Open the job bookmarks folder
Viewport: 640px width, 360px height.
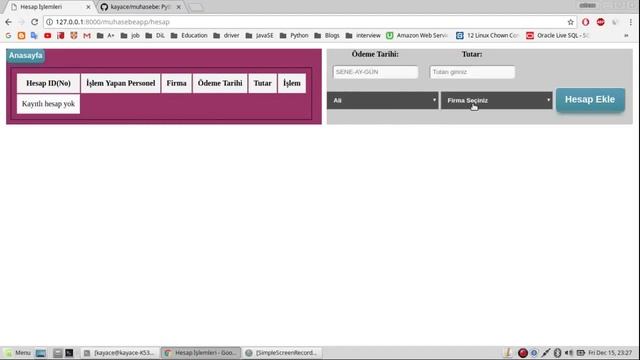tap(130, 36)
